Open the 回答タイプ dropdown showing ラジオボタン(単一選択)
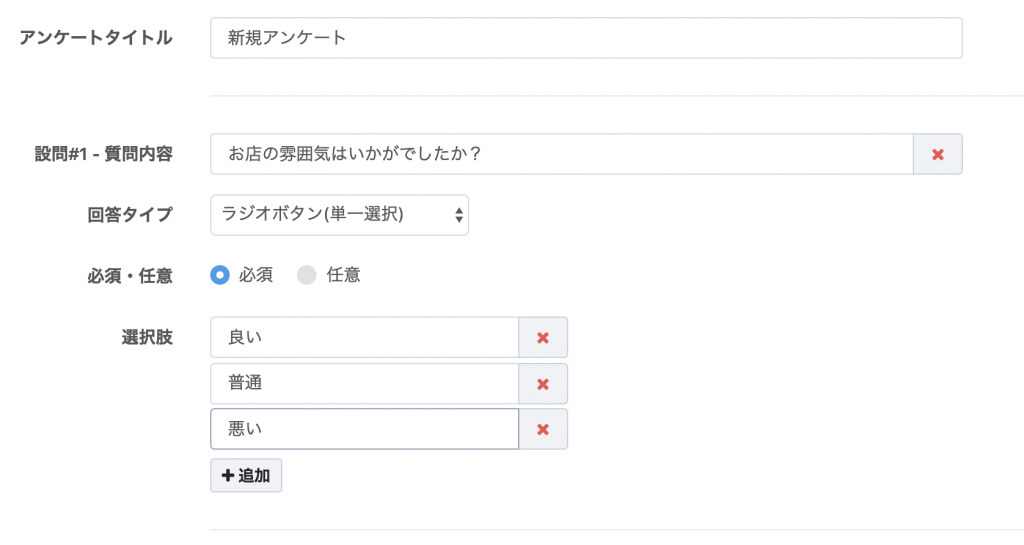This screenshot has width=1024, height=545. tap(340, 215)
